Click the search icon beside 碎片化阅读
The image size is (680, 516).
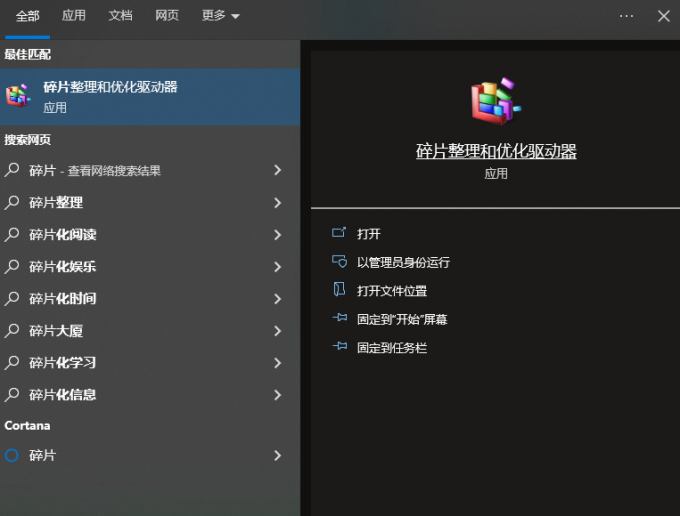pyautogui.click(x=12, y=234)
